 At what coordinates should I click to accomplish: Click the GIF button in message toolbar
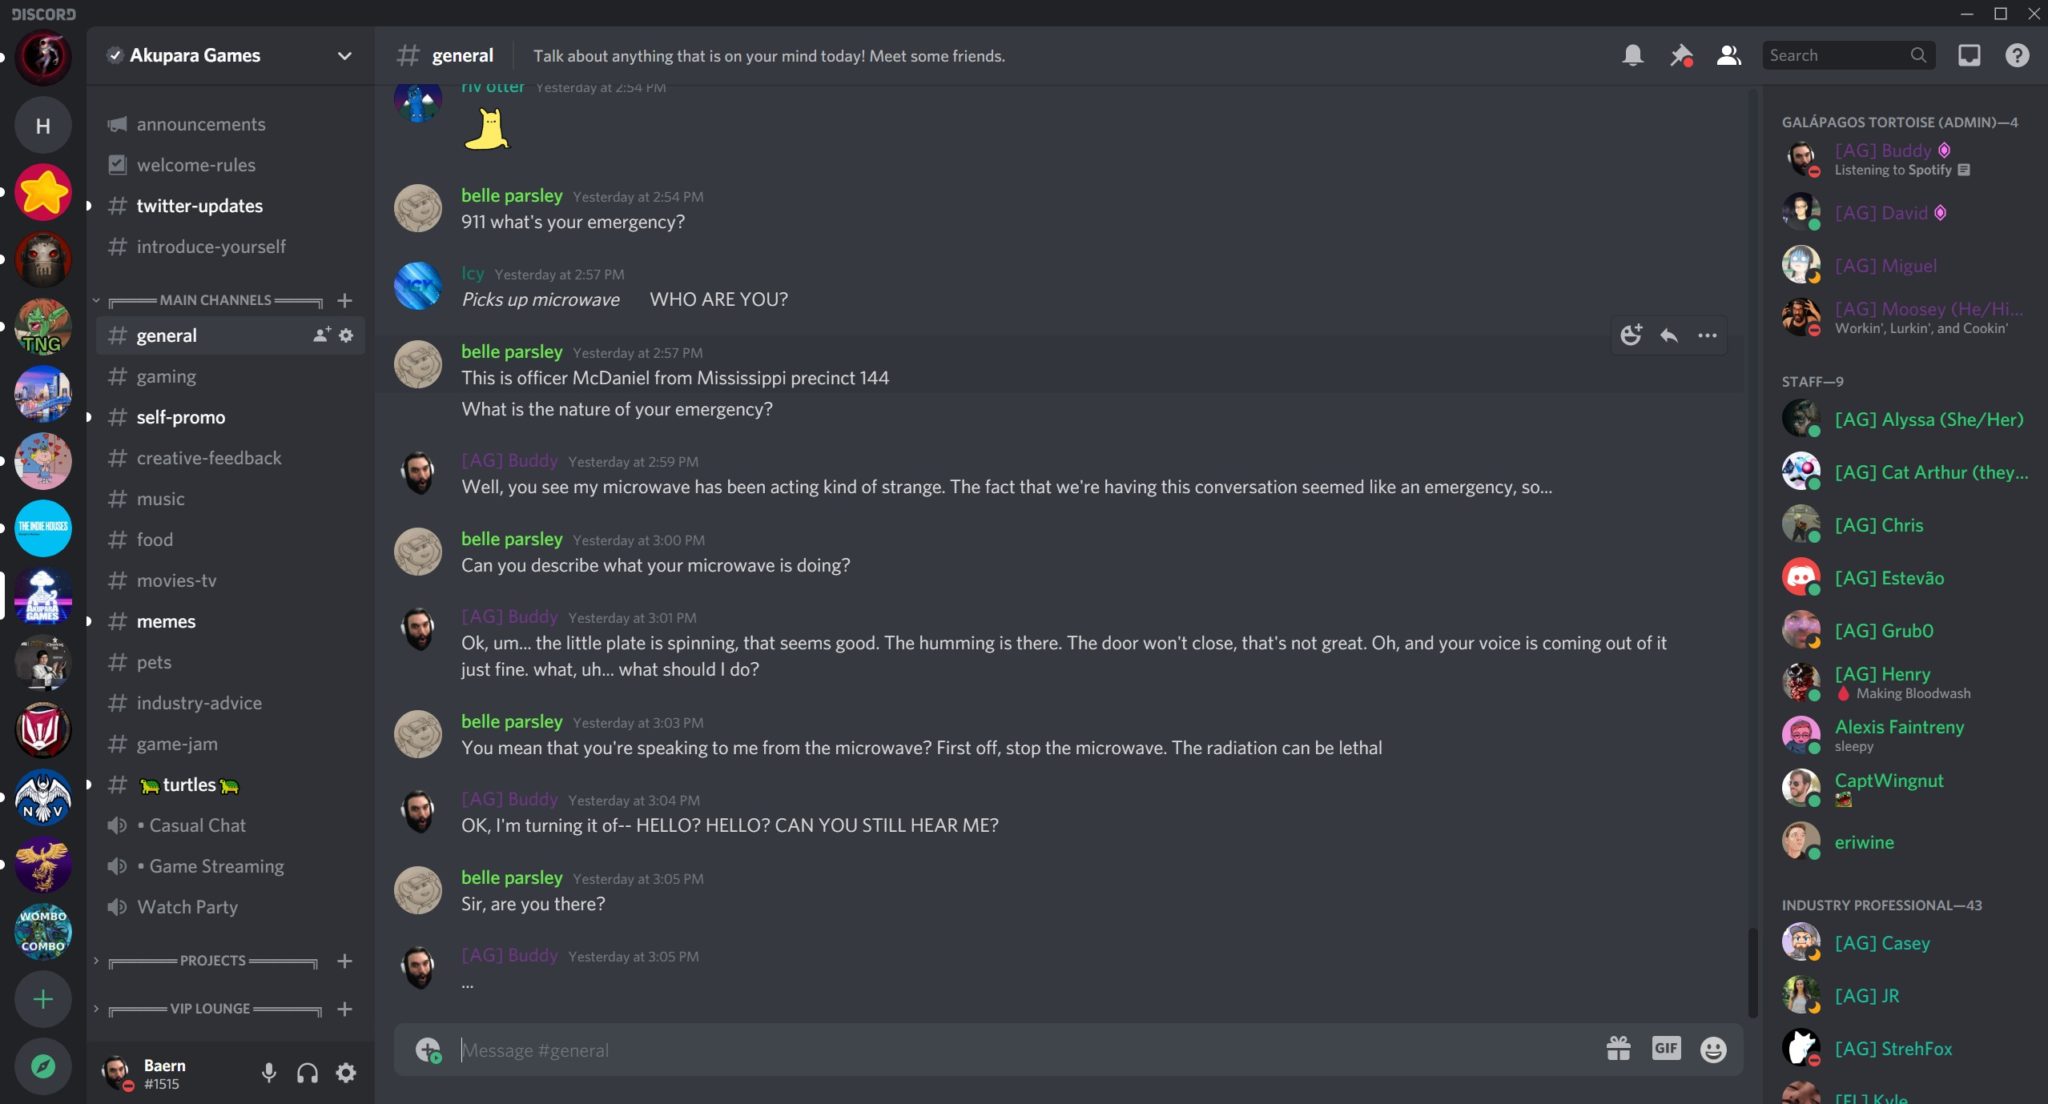tap(1663, 1050)
